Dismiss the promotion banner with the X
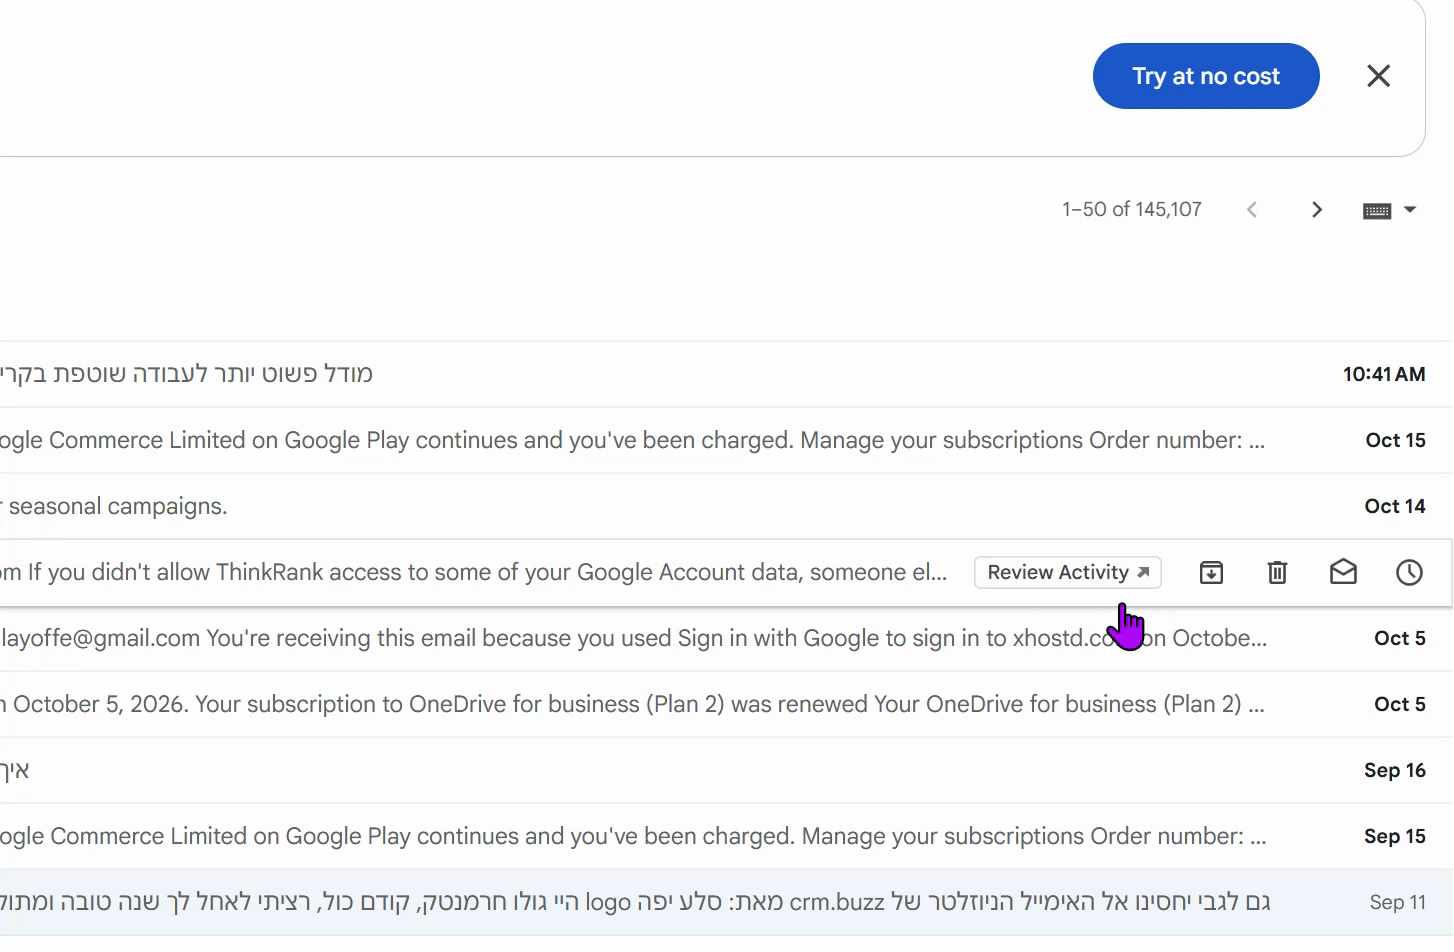The image size is (1454, 952). click(x=1378, y=76)
